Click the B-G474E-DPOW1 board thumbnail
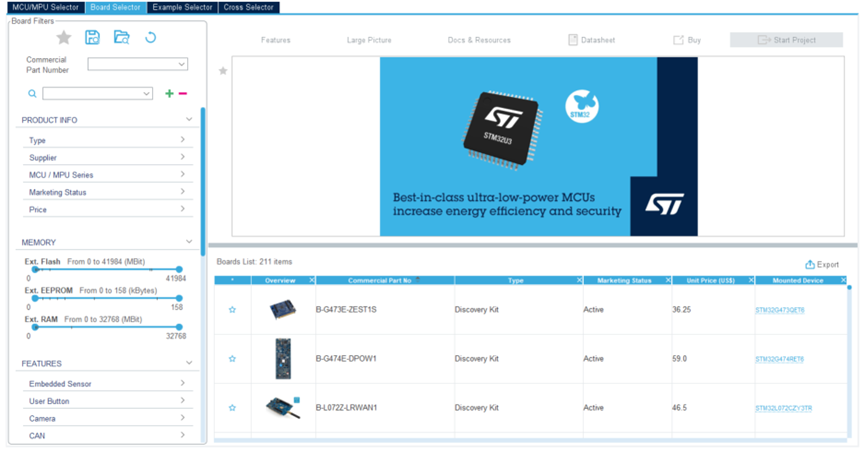 (x=283, y=359)
